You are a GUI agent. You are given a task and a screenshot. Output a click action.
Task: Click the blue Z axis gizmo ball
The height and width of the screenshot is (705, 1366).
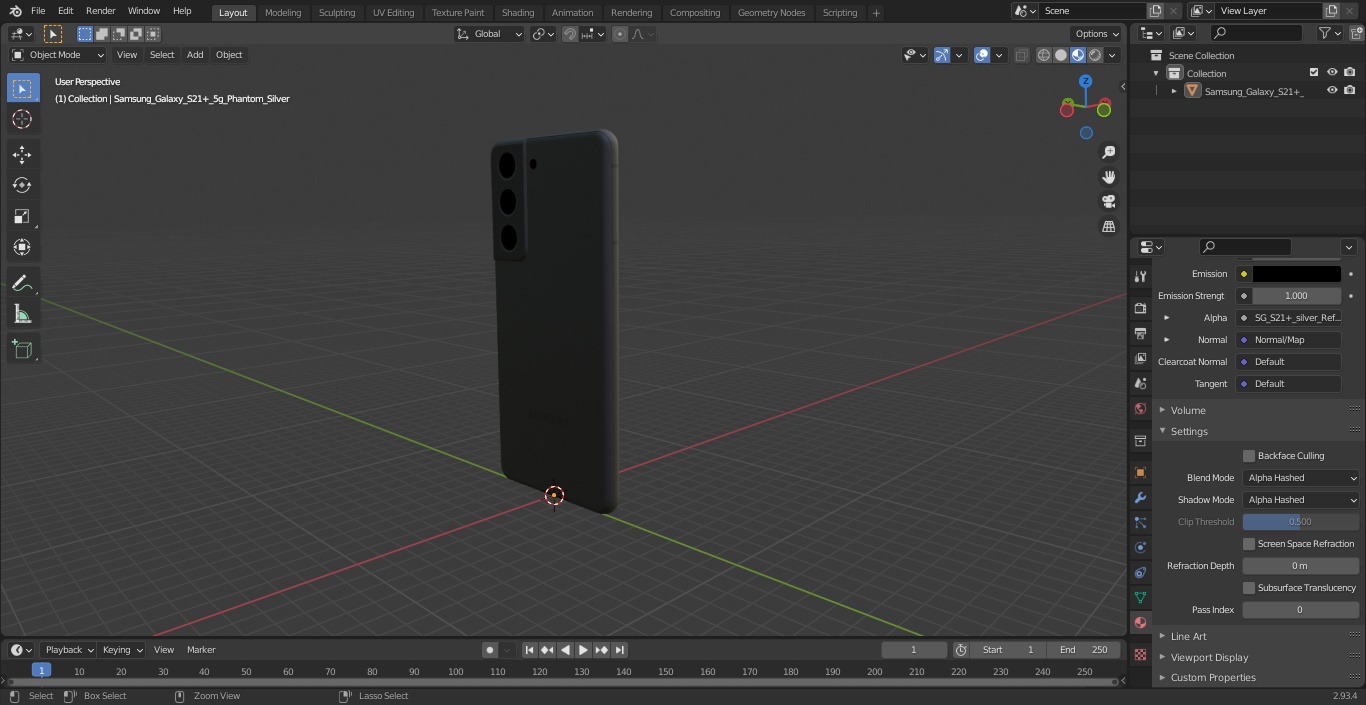tap(1086, 81)
